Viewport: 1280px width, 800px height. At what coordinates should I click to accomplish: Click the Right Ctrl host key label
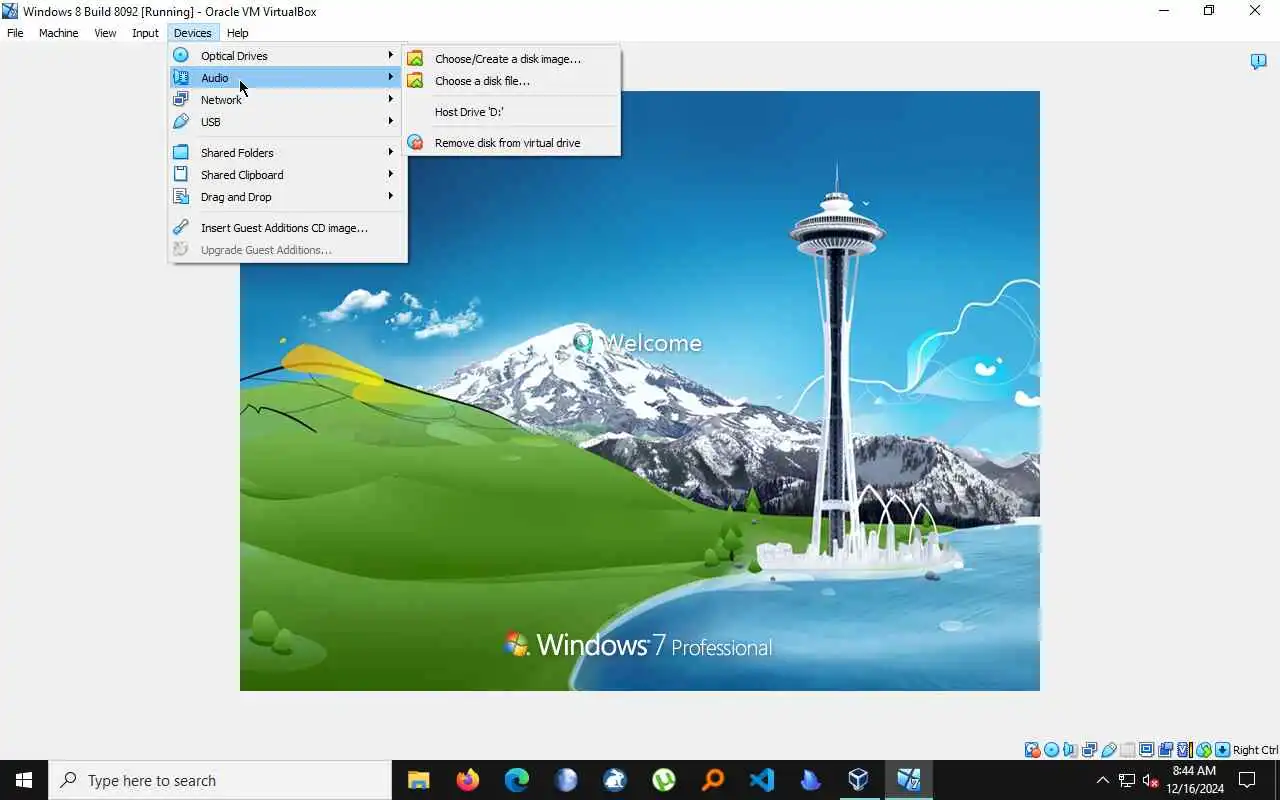pyautogui.click(x=1255, y=750)
